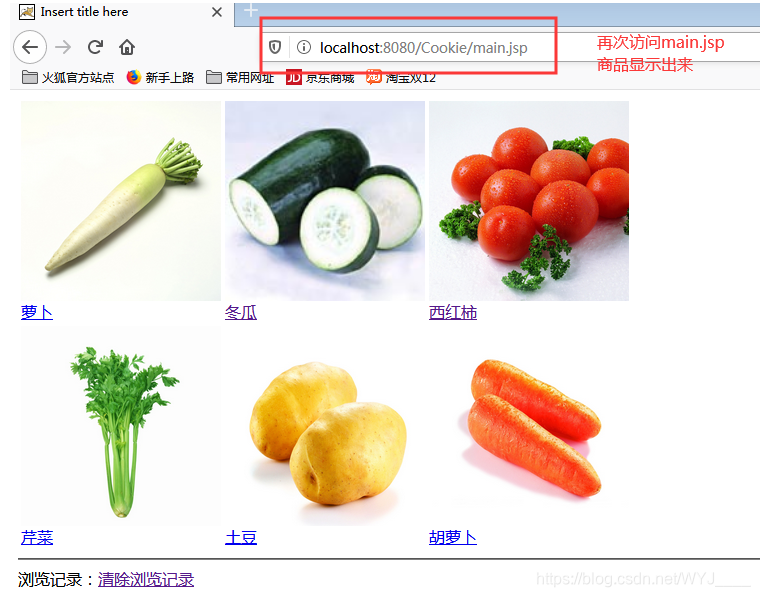
Task: Click the potatoes product image
Action: [325, 426]
